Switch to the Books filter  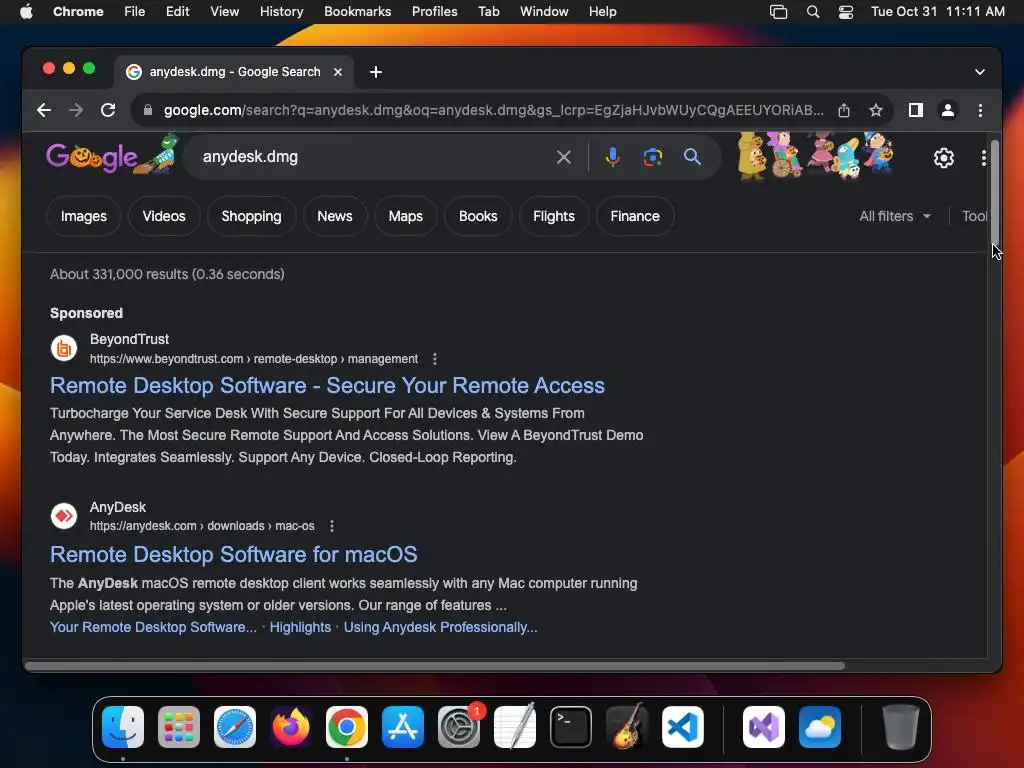(478, 216)
